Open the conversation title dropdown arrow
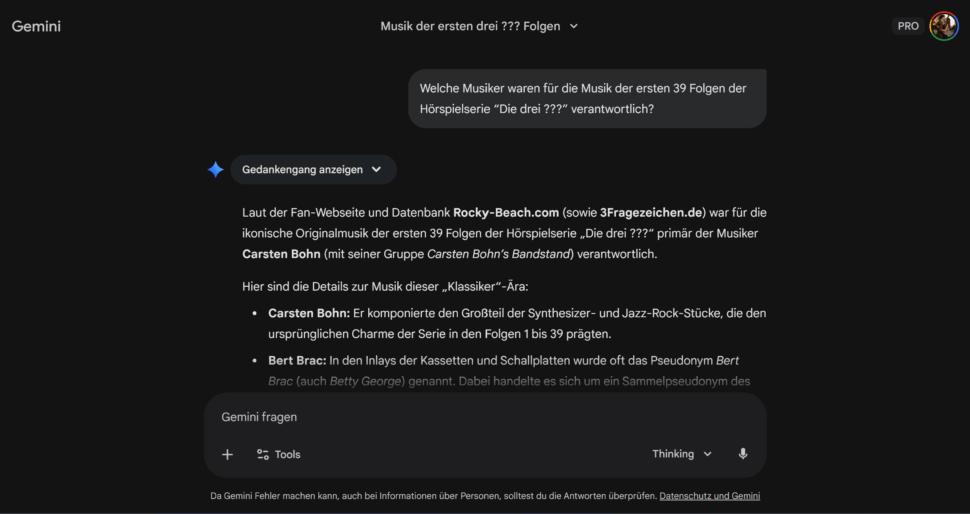Screen dimensions: 970x514 point(574,26)
